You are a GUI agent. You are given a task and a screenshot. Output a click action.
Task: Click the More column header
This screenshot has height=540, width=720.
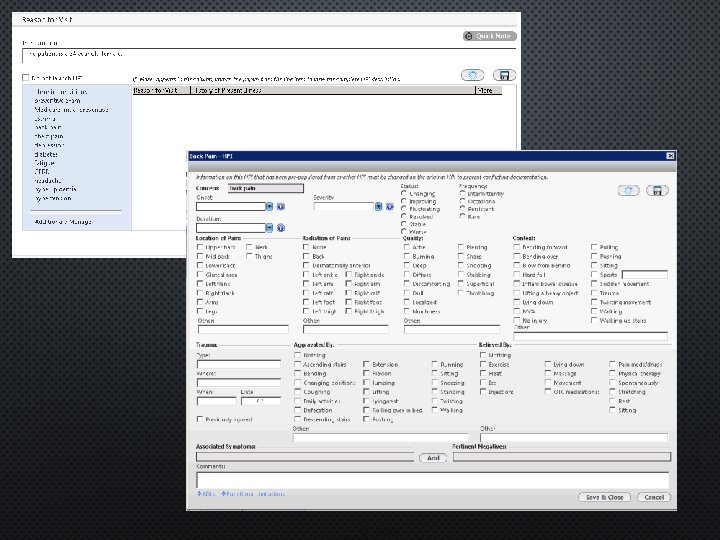click(x=488, y=90)
